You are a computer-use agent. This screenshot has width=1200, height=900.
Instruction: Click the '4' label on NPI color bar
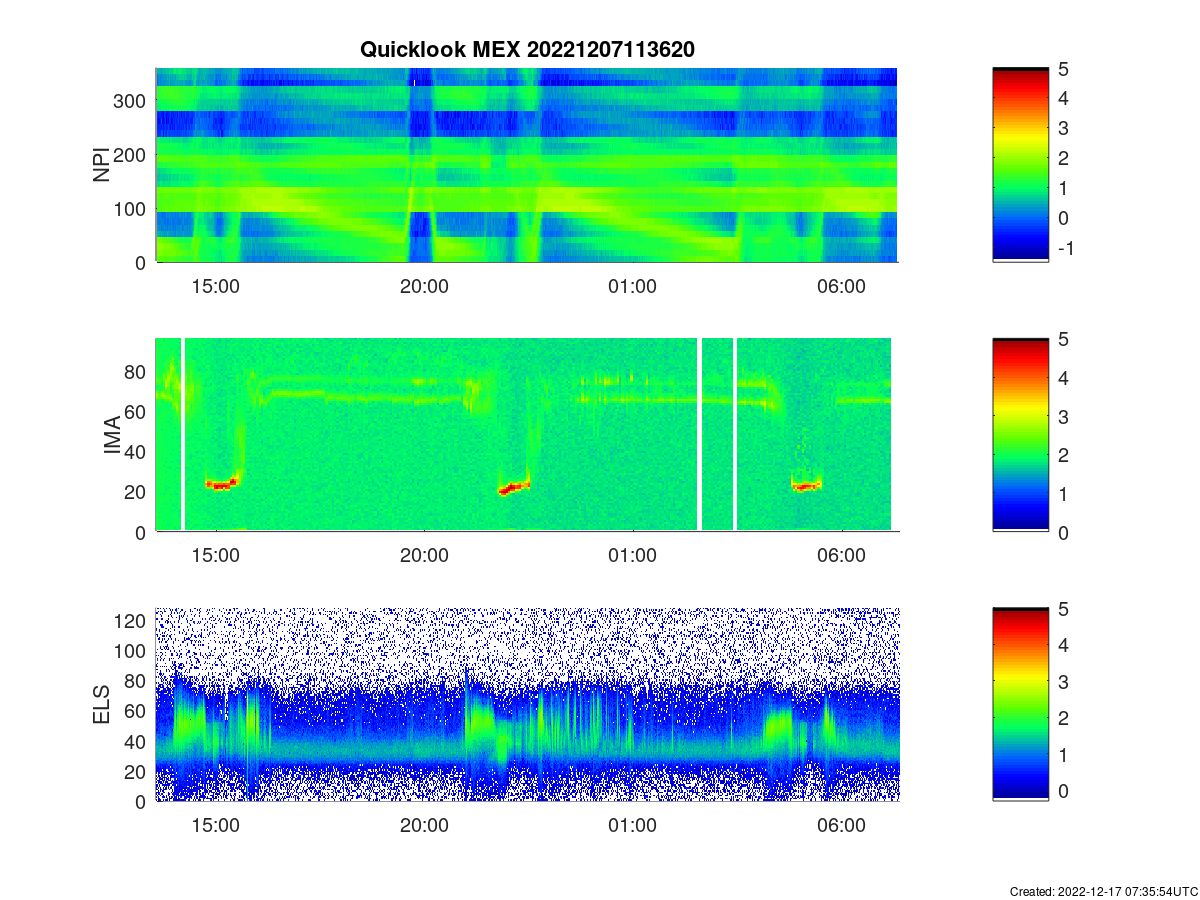(x=1063, y=98)
